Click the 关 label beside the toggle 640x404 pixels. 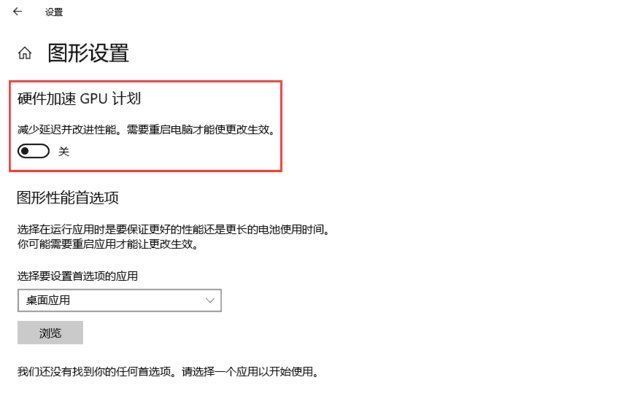[64, 152]
